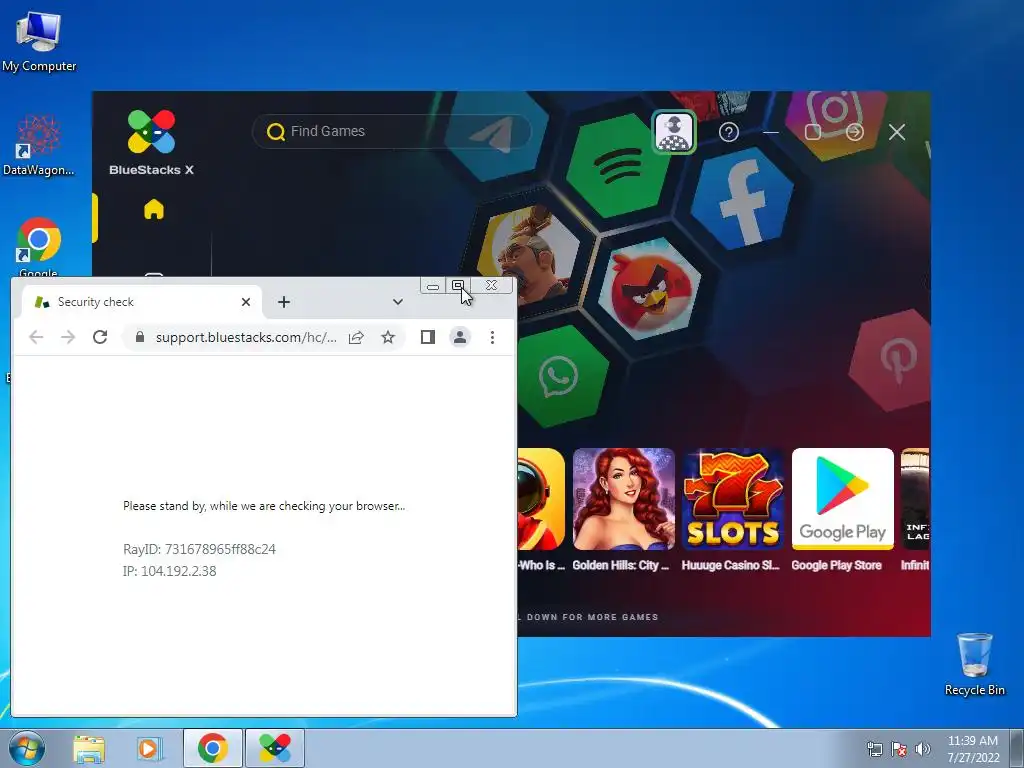Open Chrome three-dot menu

[x=492, y=337]
